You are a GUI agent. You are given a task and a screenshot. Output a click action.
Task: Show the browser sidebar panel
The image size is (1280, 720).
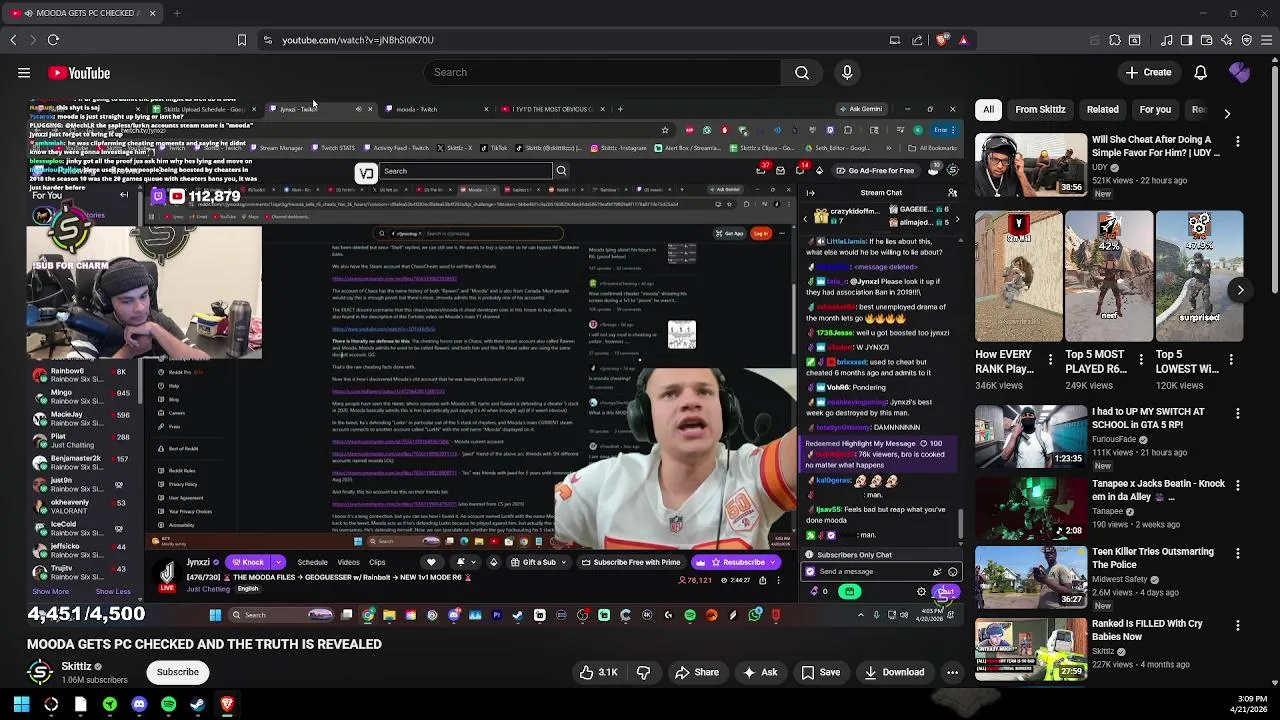coord(1186,40)
